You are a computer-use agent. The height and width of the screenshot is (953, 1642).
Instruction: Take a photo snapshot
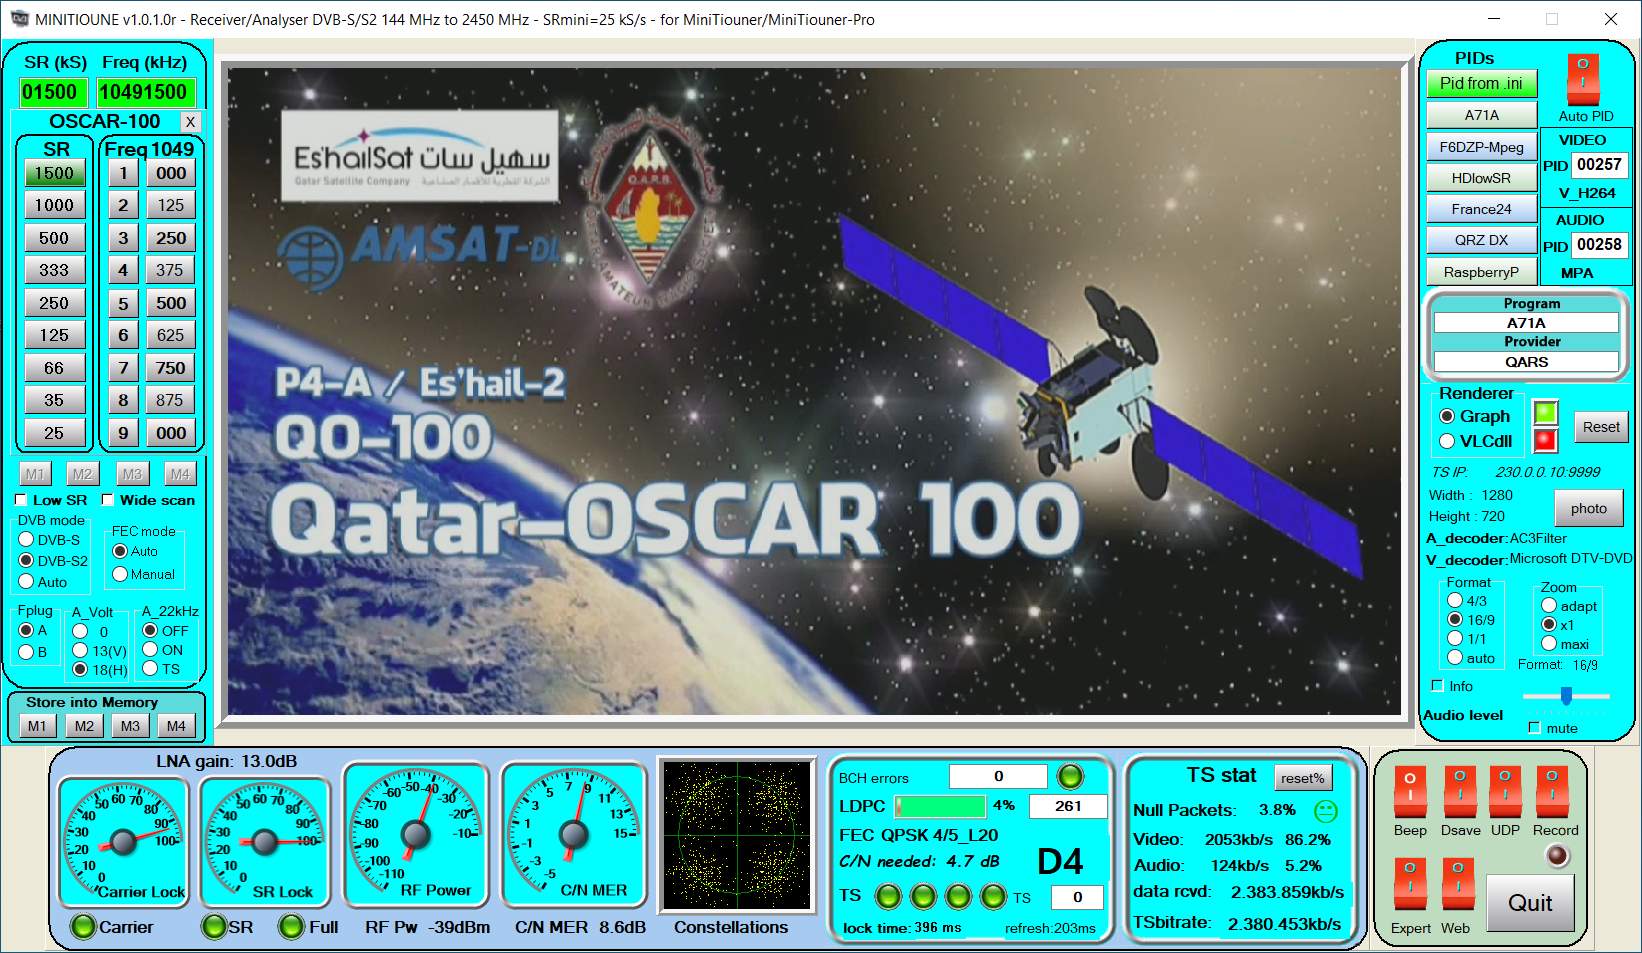pyautogui.click(x=1588, y=508)
